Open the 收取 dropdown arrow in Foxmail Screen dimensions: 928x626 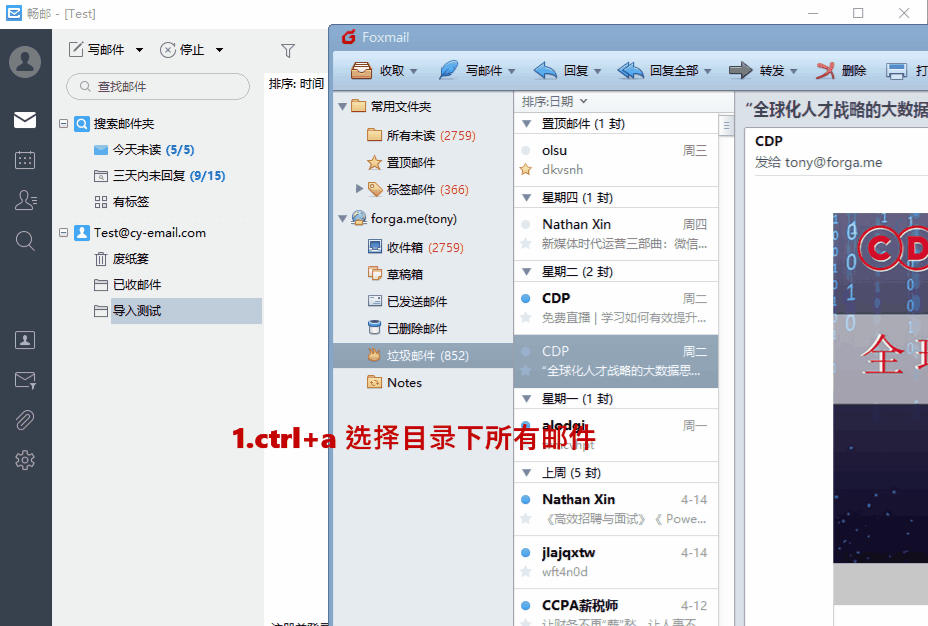pos(414,72)
